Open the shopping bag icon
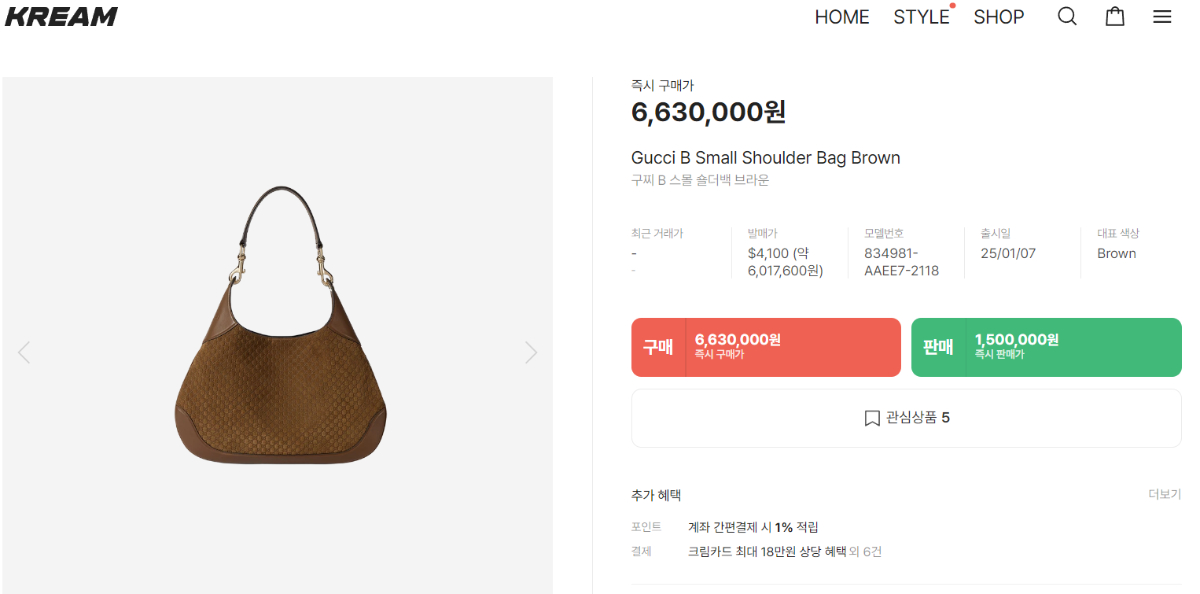1200x594 pixels. coord(1114,17)
